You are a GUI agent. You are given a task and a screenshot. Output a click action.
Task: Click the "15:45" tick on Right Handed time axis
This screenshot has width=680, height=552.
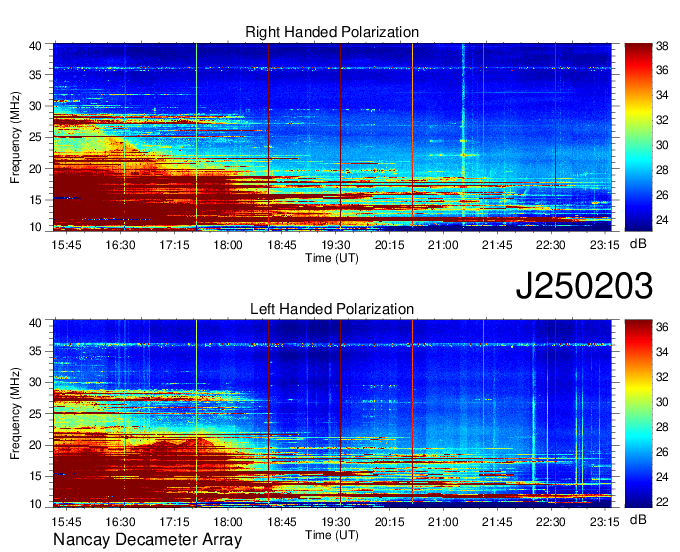point(66,245)
